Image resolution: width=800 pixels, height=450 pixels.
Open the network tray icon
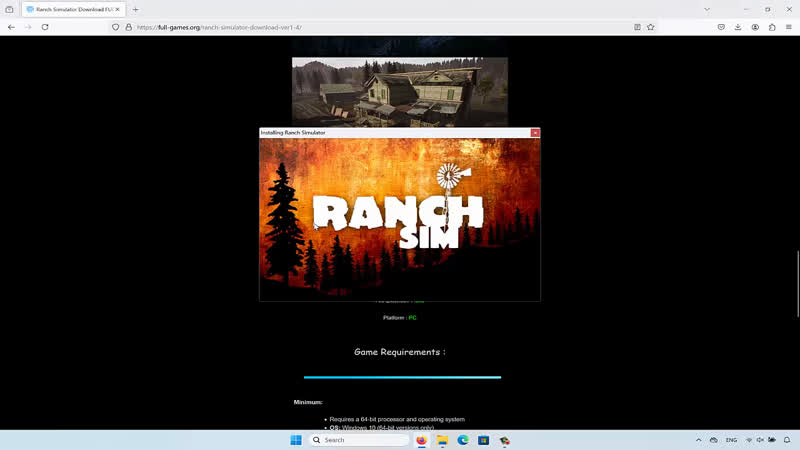(x=749, y=440)
